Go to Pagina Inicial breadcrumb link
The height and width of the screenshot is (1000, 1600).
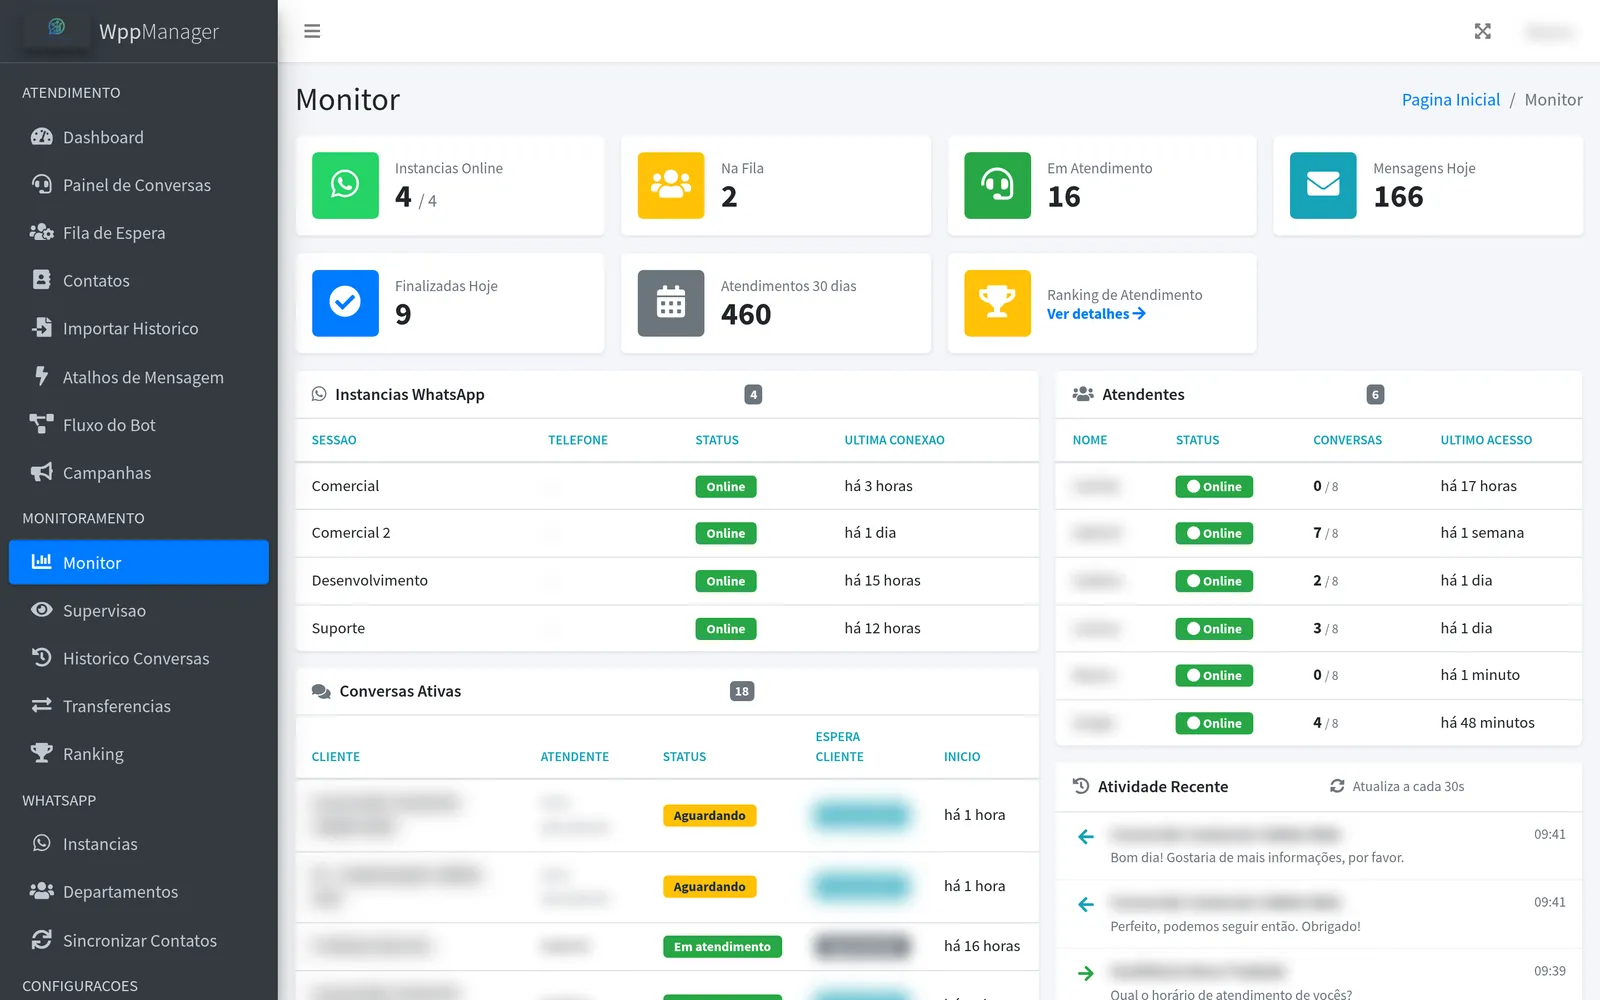[x=1450, y=100]
